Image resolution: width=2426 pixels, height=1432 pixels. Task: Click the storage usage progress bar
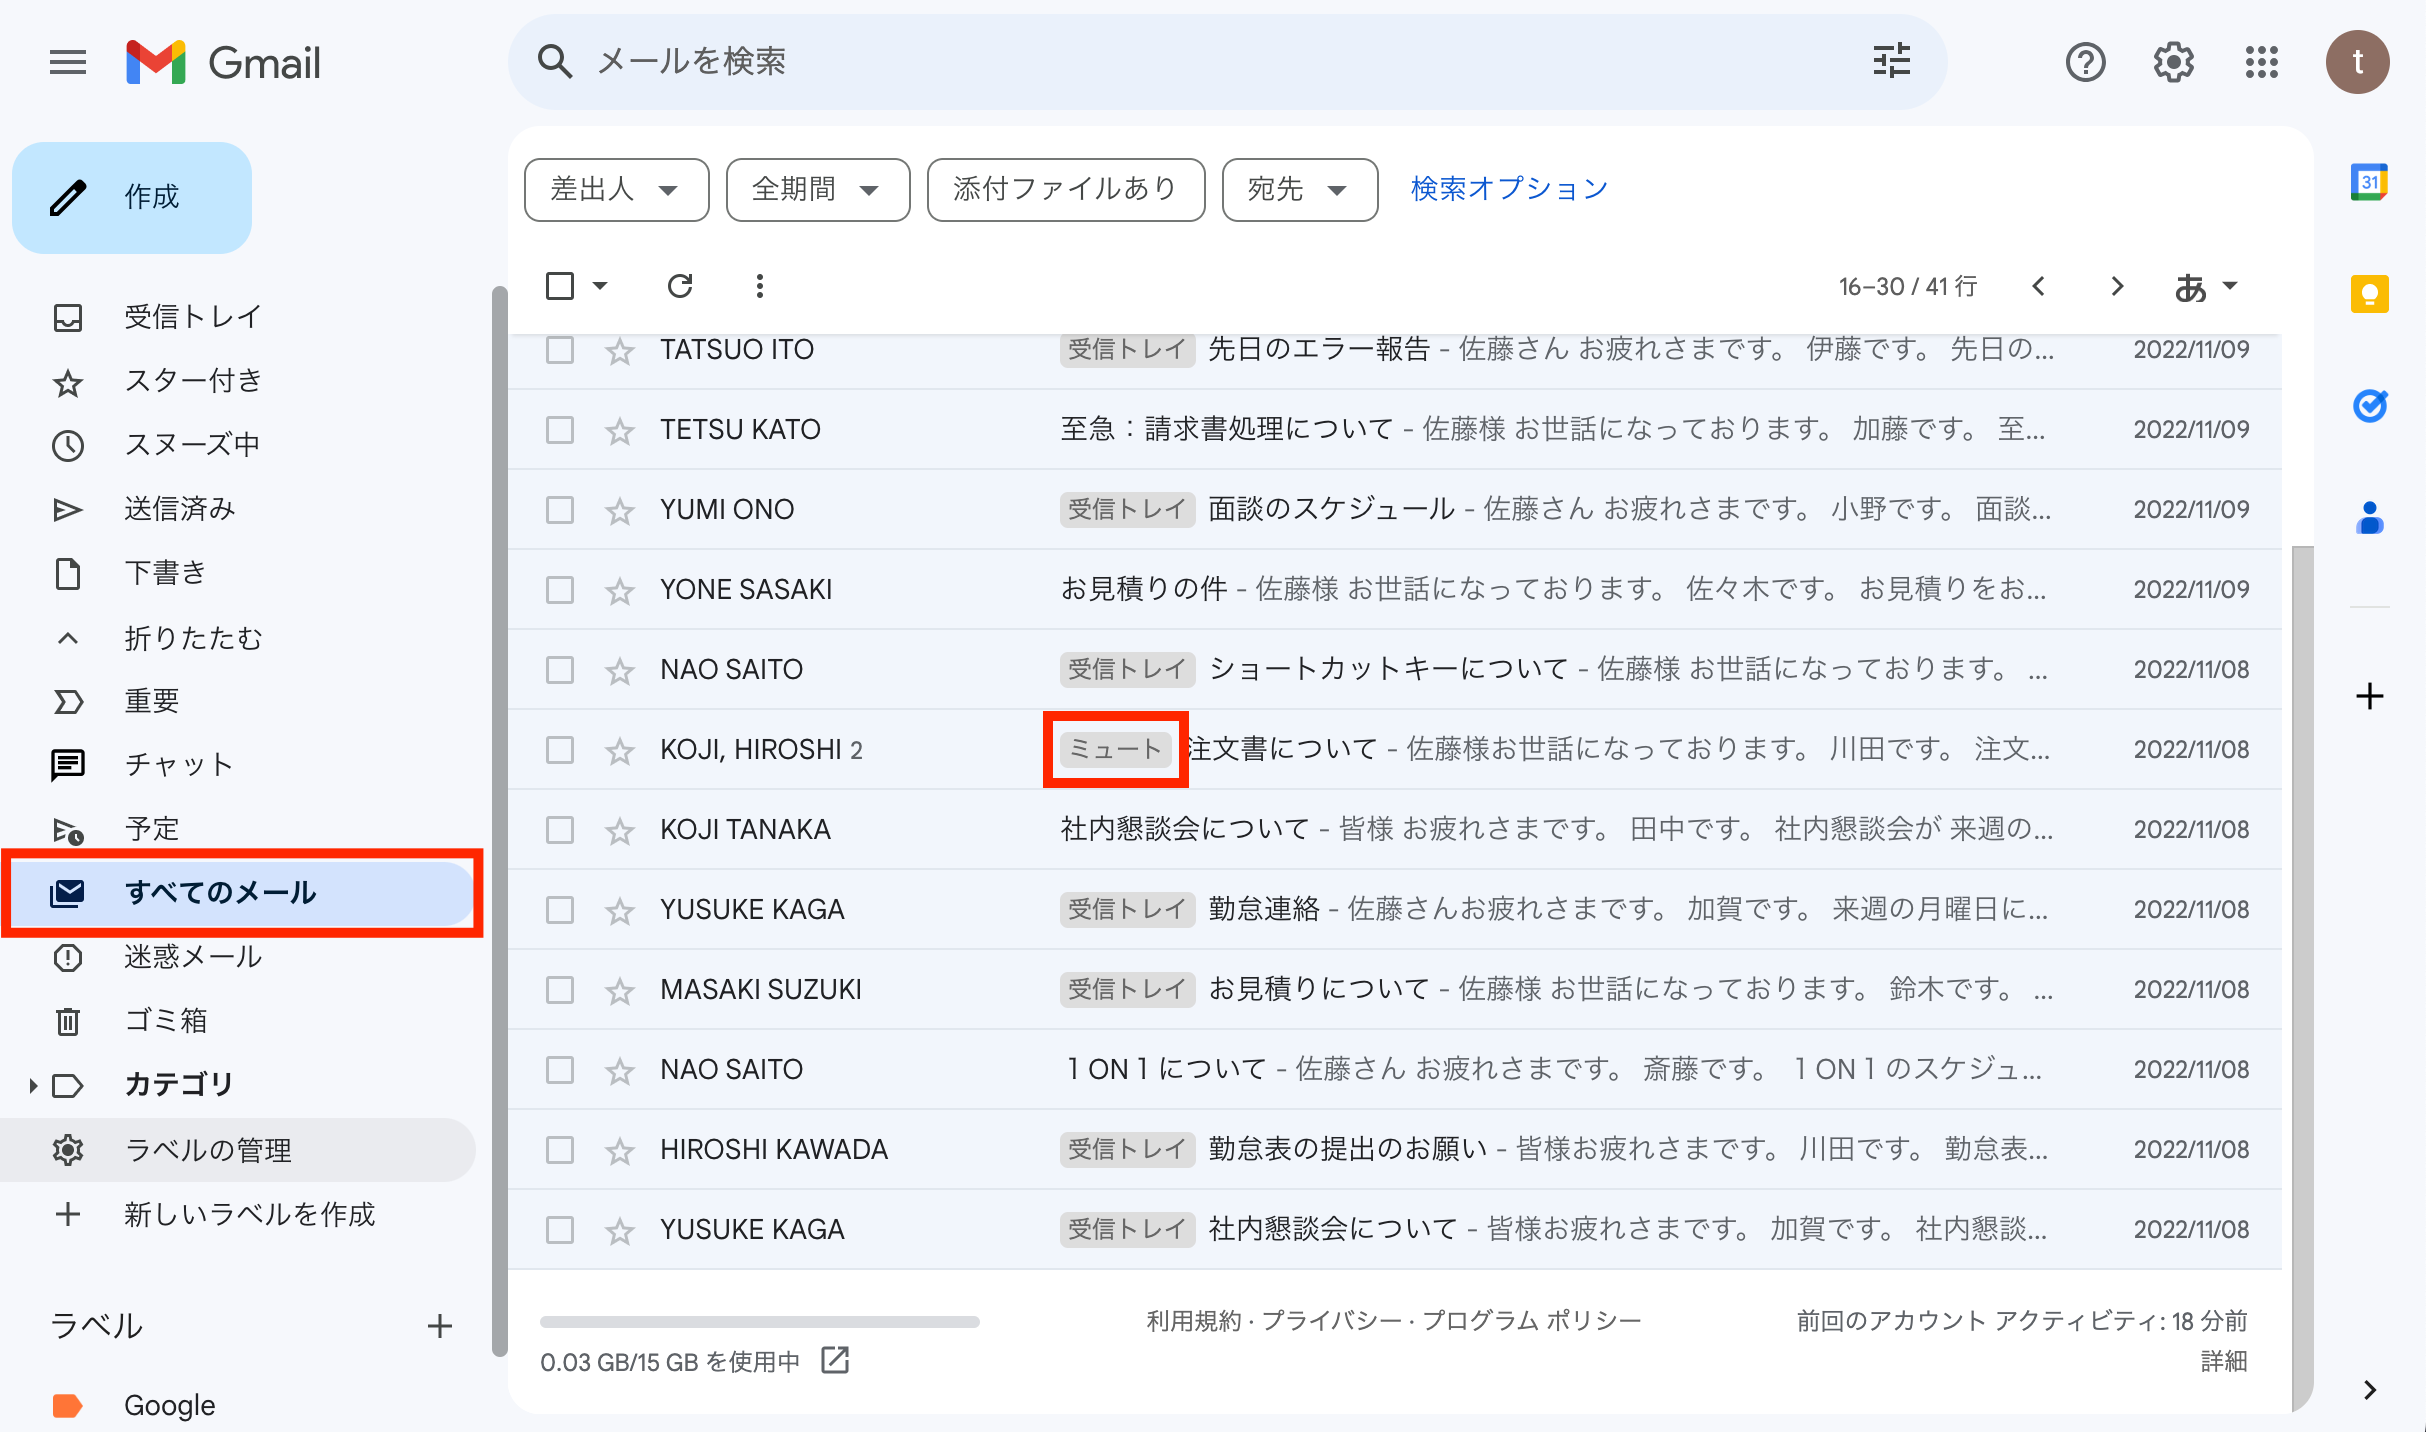760,1321
